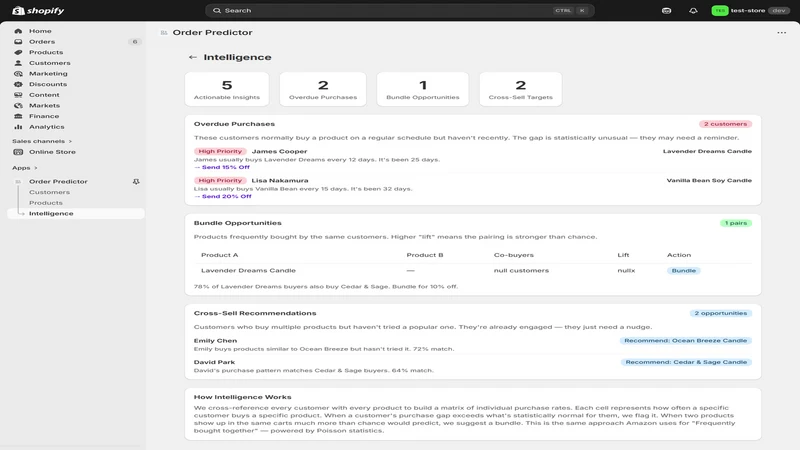Click Vanilla Bean Soy Candle label

pos(709,181)
